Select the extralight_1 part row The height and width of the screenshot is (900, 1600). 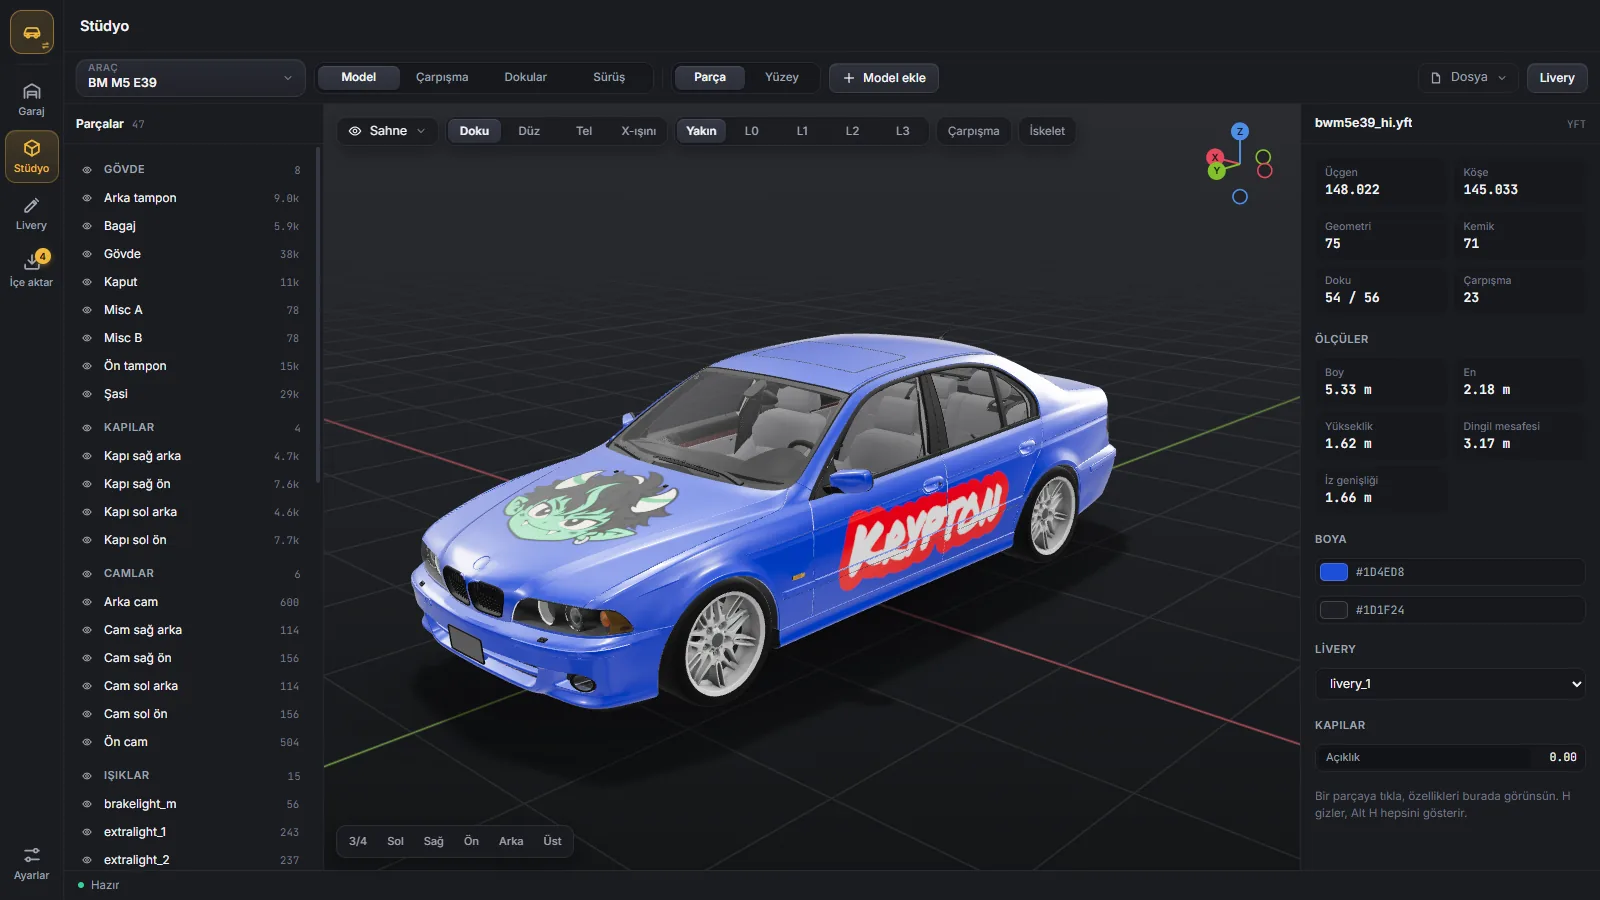coord(190,832)
